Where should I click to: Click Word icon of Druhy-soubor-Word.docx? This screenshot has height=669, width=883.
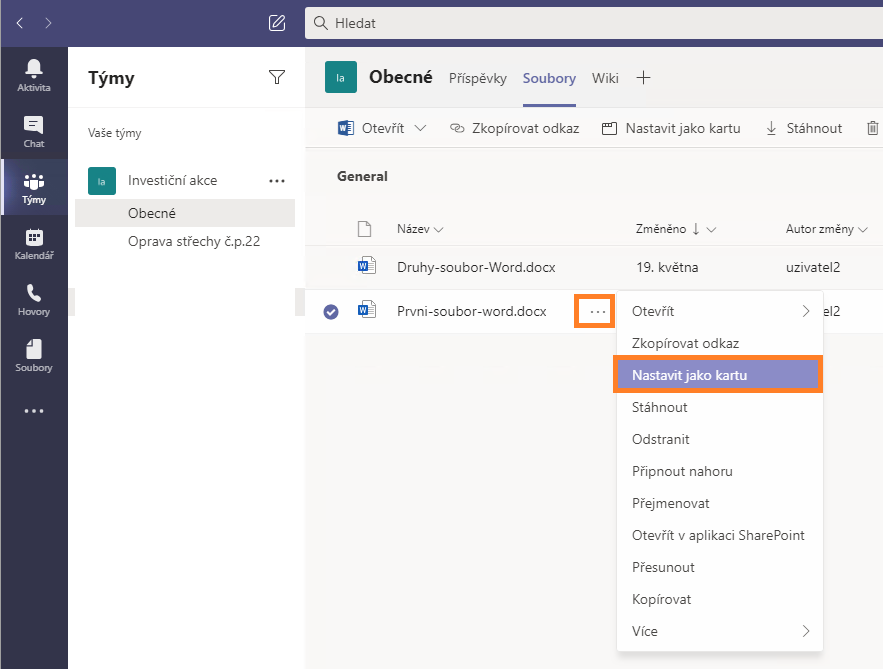[x=367, y=266]
